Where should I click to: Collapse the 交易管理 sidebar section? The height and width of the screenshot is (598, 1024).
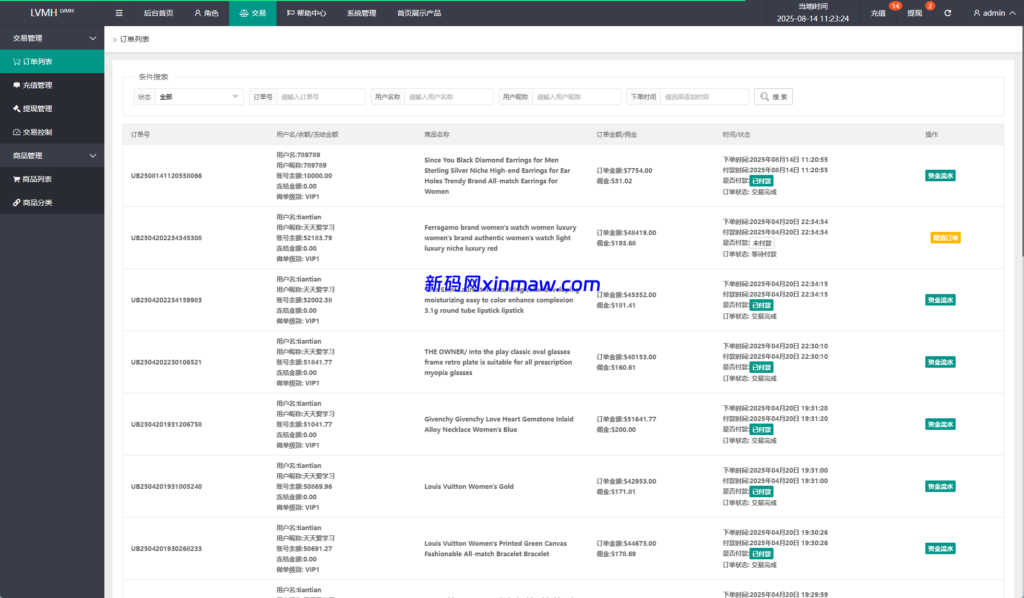pos(52,37)
